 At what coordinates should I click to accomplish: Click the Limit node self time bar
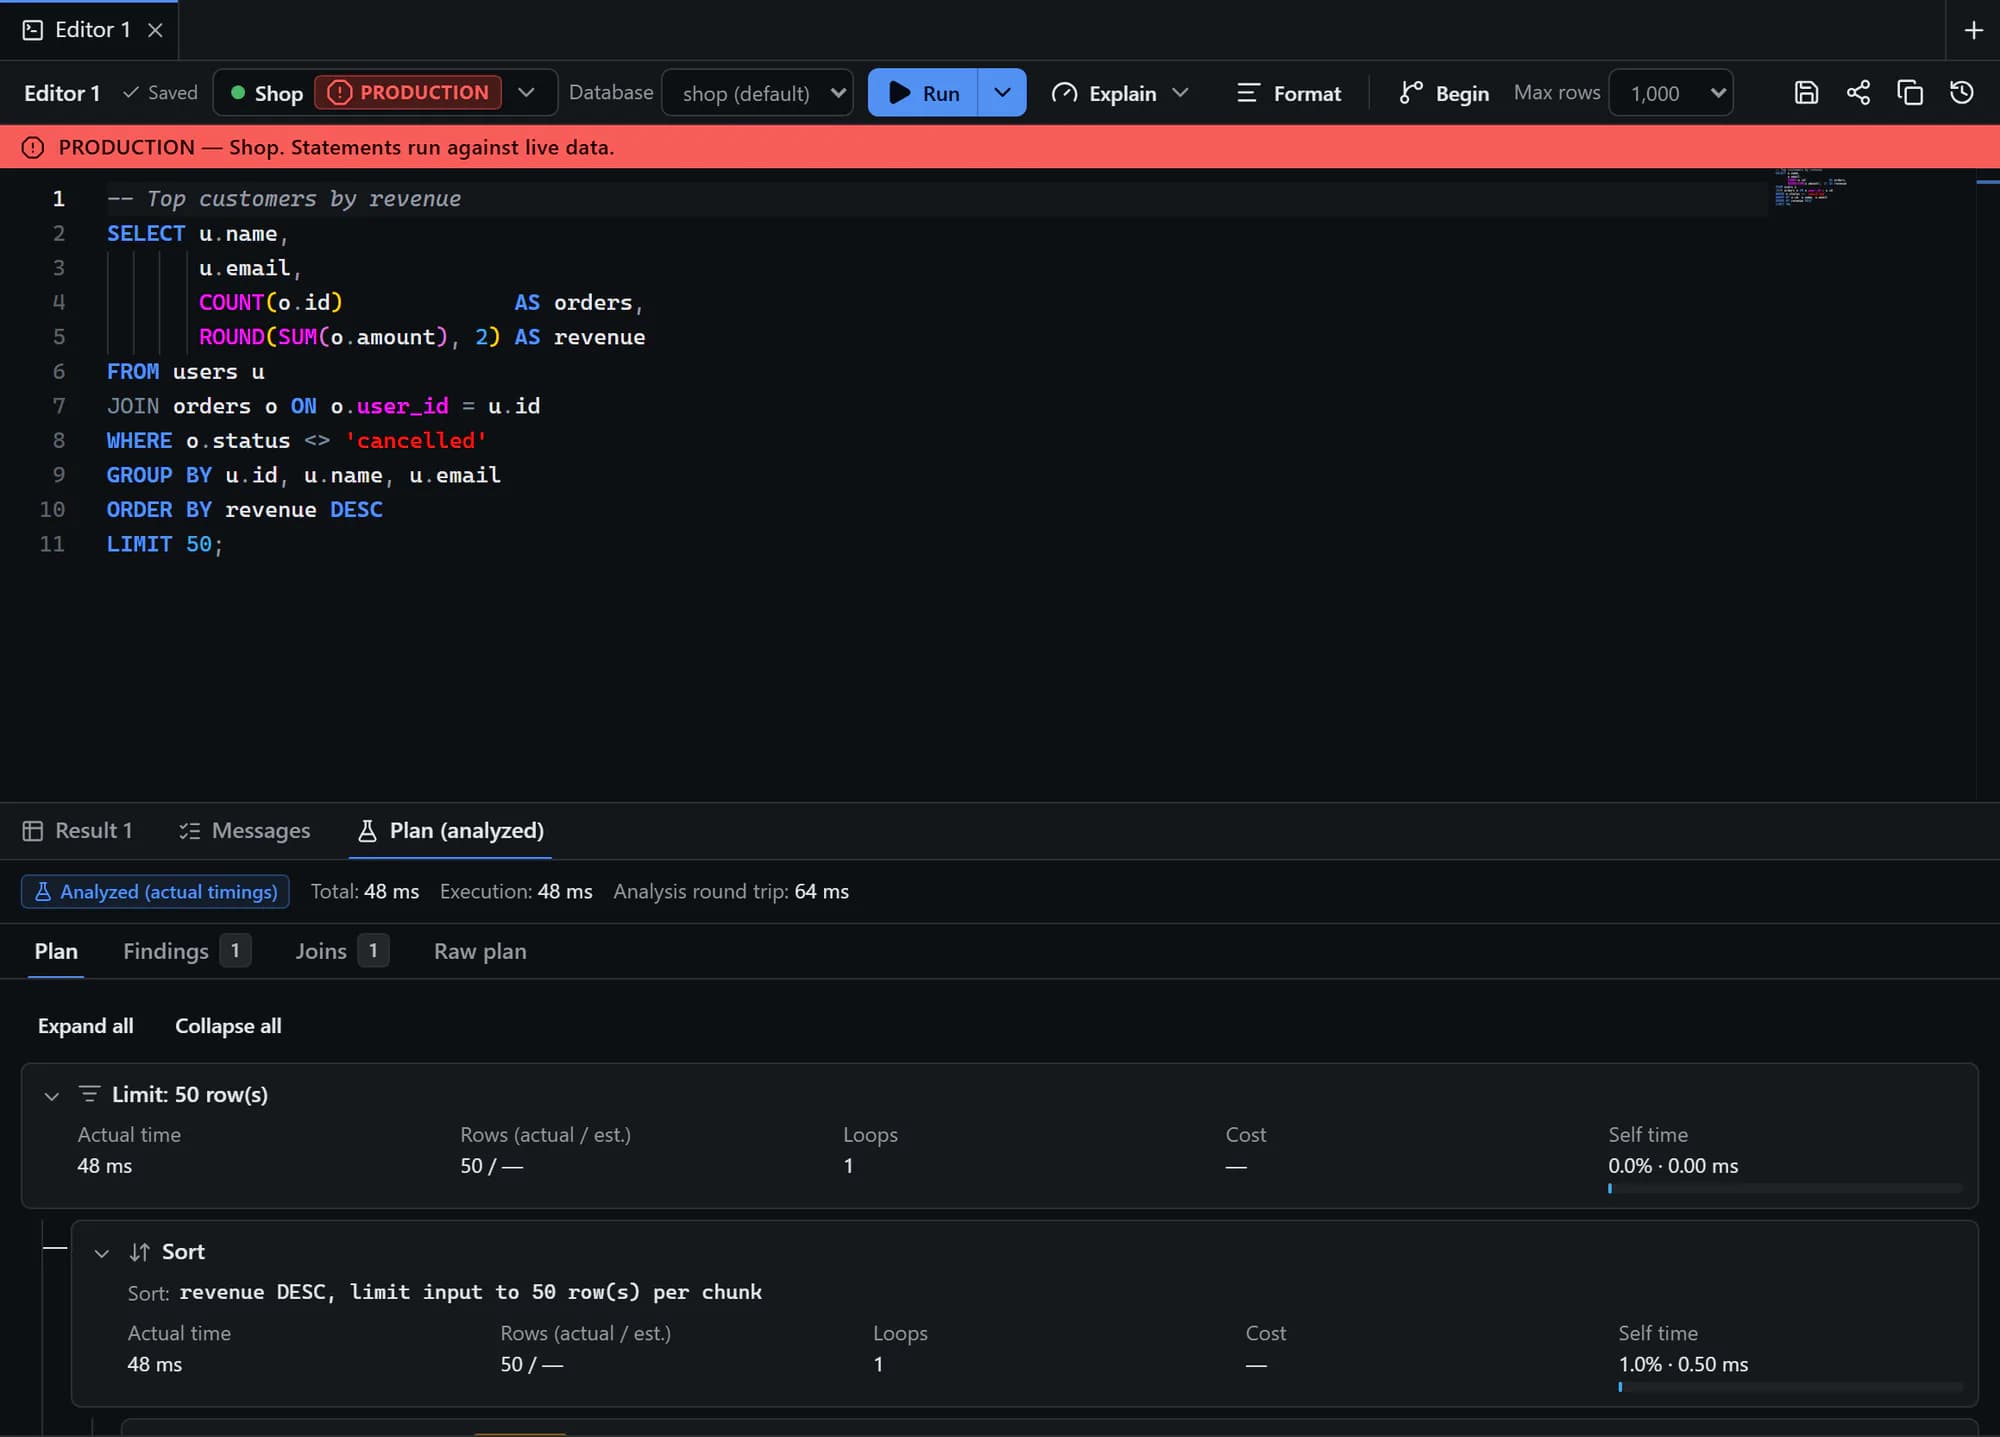tap(1785, 1189)
